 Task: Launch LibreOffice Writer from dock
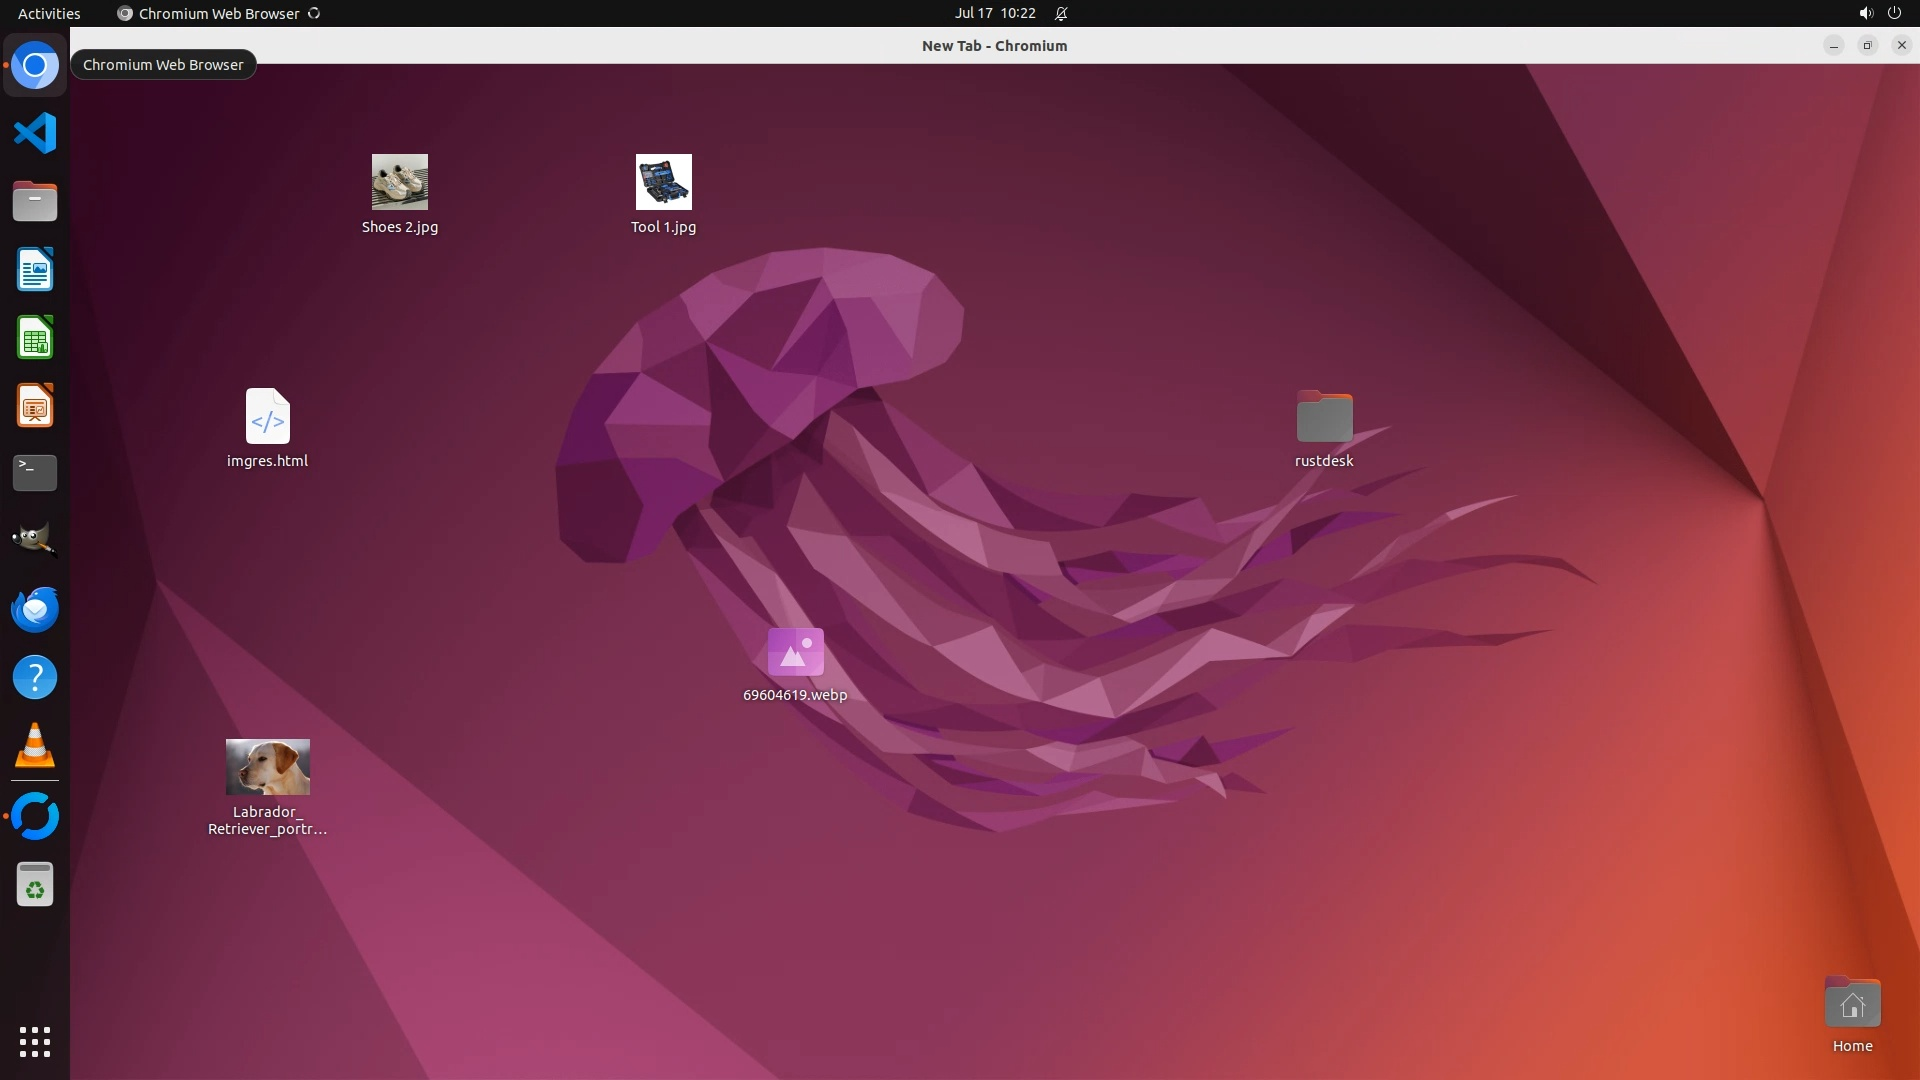(x=35, y=269)
